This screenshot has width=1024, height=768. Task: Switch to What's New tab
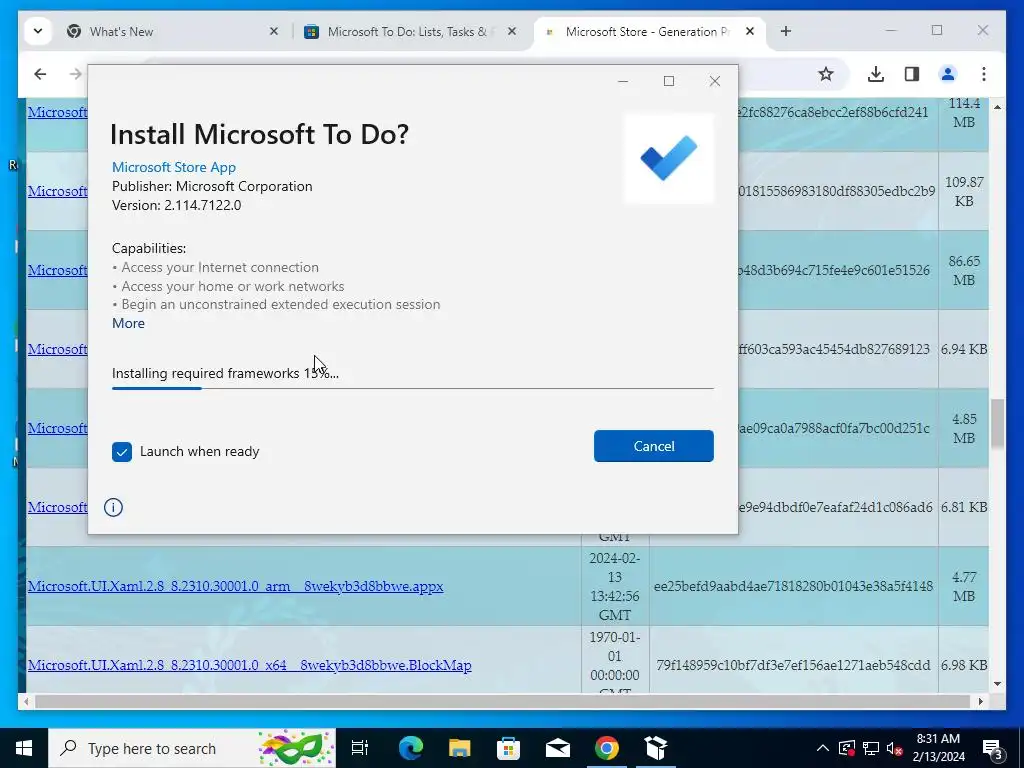[x=121, y=31]
